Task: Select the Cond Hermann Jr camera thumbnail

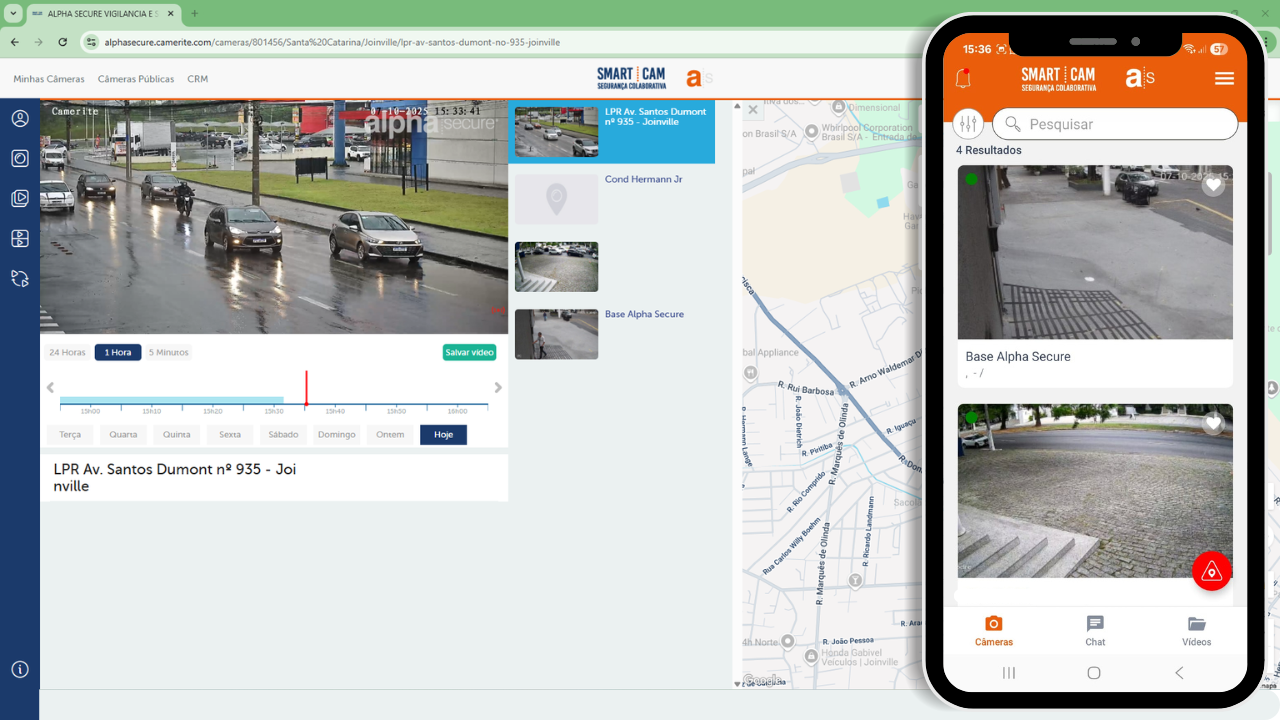Action: point(556,199)
